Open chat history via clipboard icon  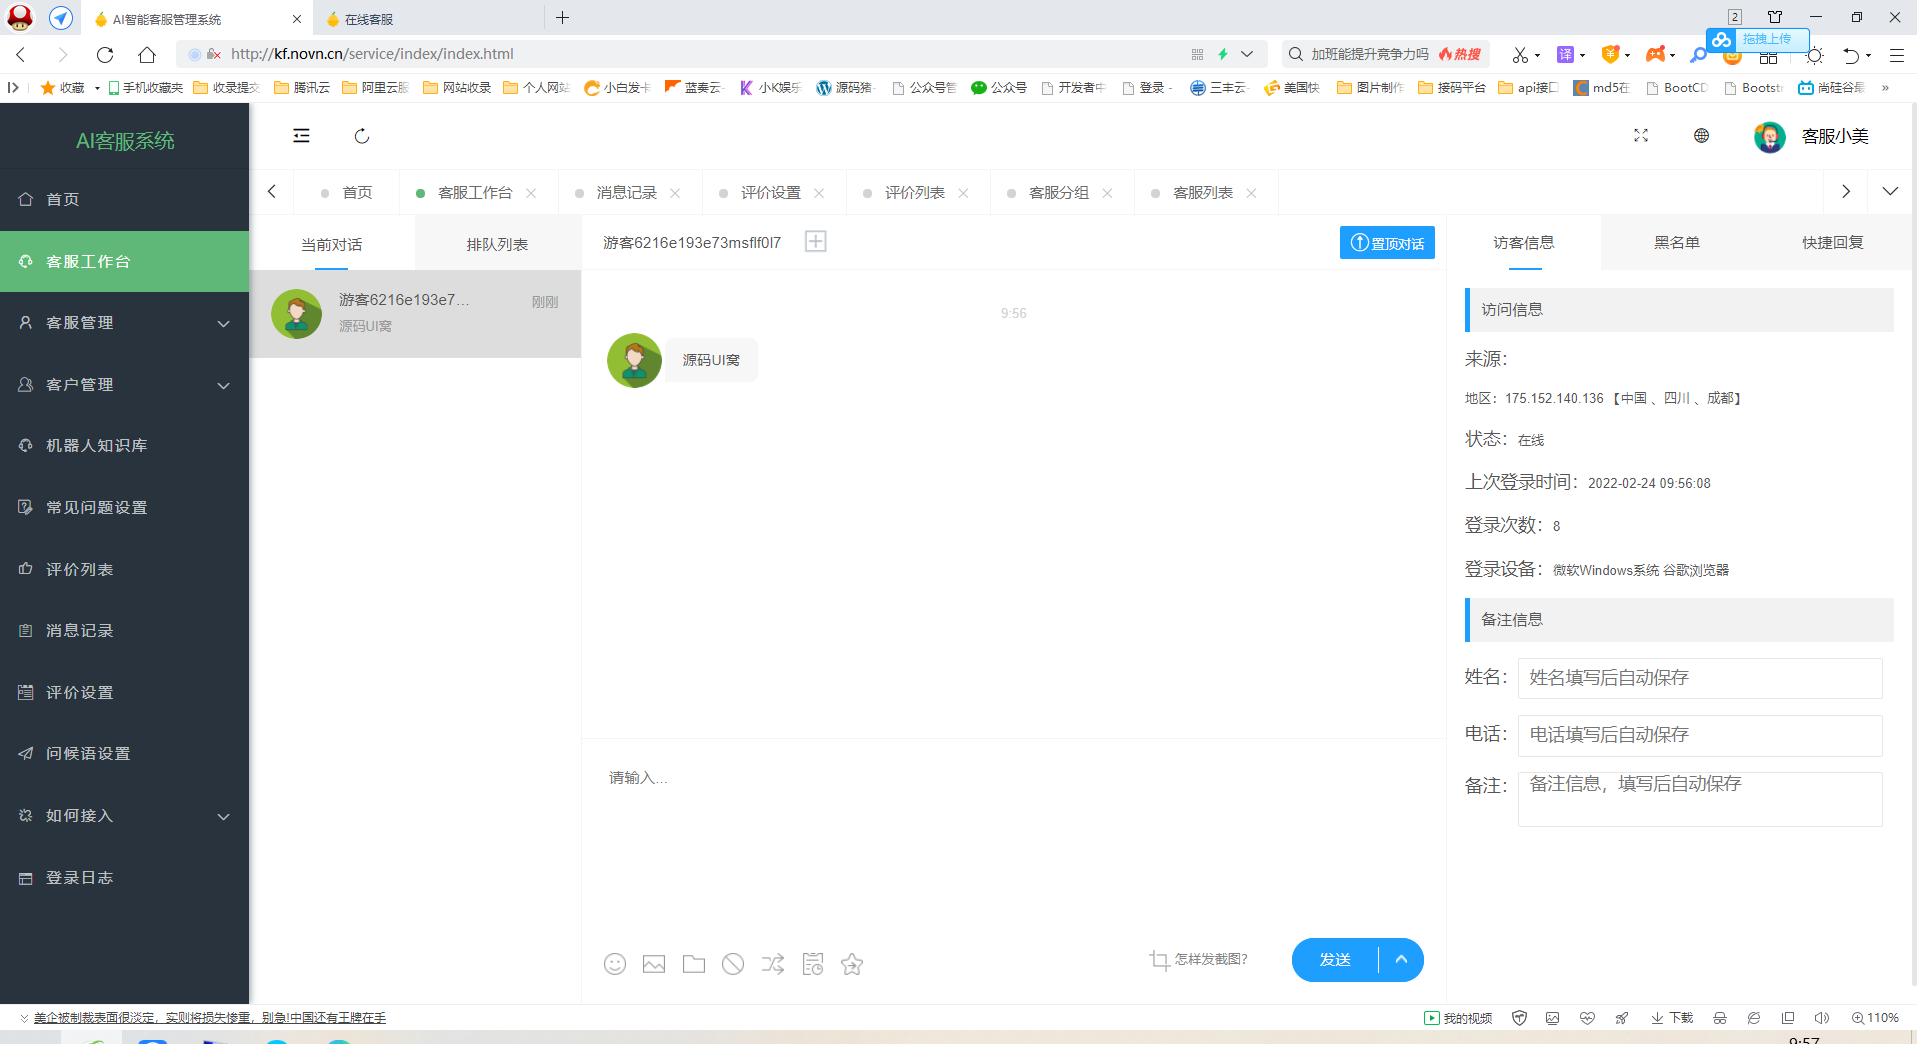[x=812, y=963]
